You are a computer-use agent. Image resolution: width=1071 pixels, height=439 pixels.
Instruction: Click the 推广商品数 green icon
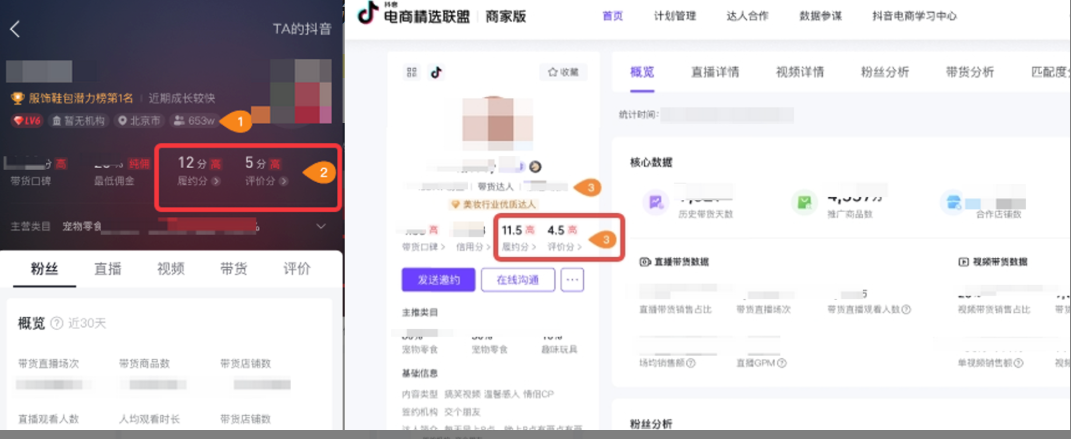coord(803,203)
